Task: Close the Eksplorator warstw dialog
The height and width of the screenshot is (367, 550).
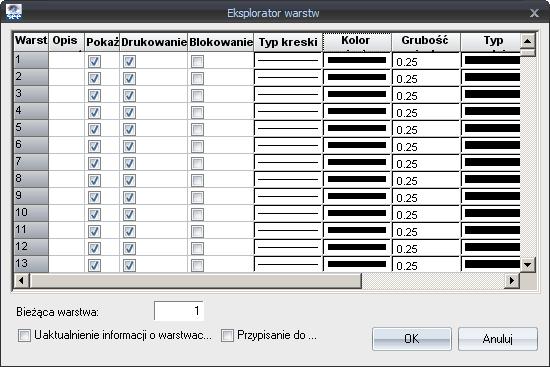Action: click(x=534, y=13)
